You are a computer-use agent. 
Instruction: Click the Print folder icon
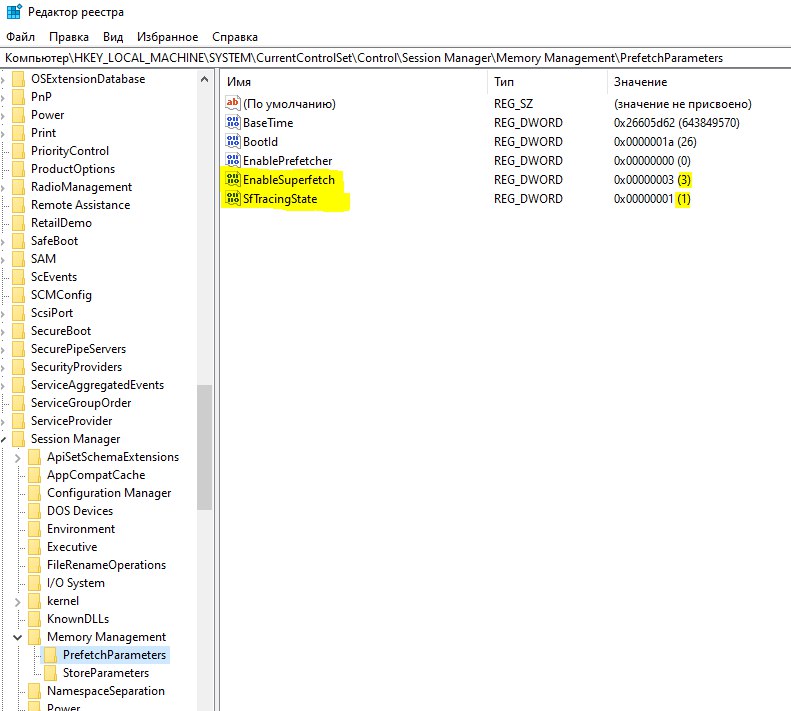19,133
